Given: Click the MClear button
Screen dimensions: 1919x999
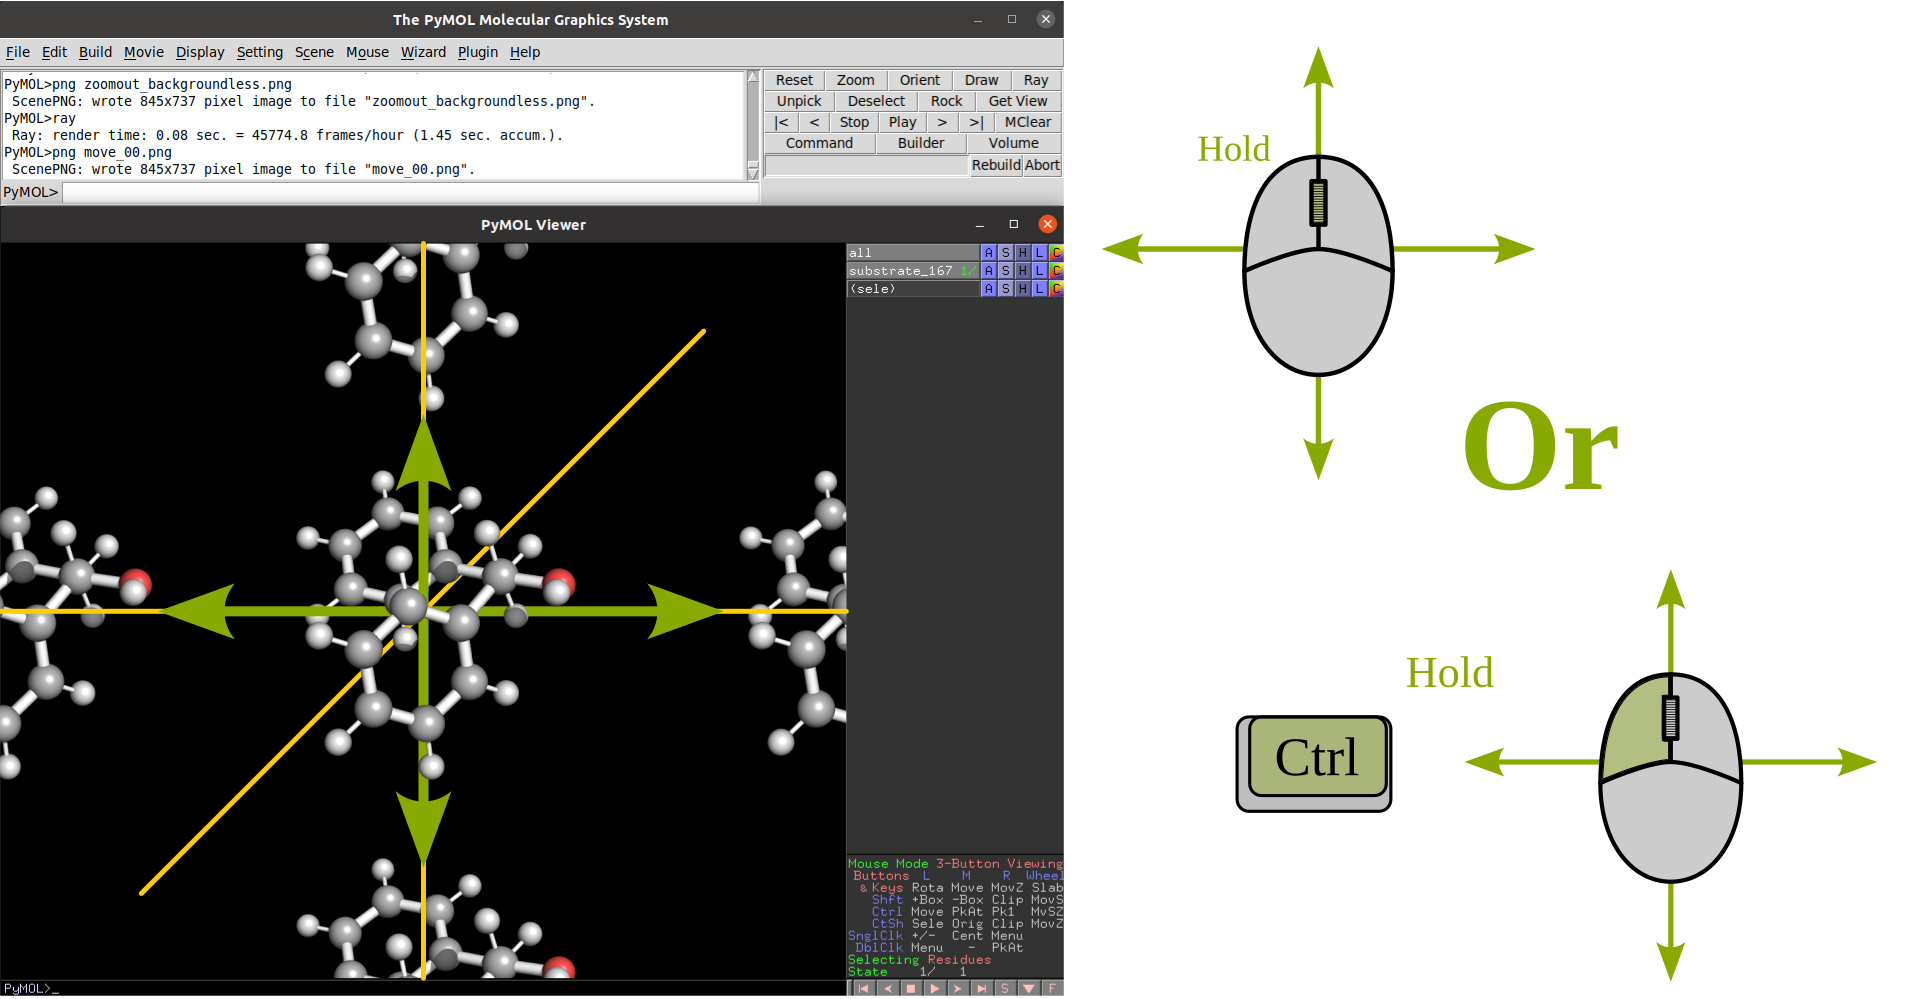Looking at the screenshot, I should coord(1028,122).
